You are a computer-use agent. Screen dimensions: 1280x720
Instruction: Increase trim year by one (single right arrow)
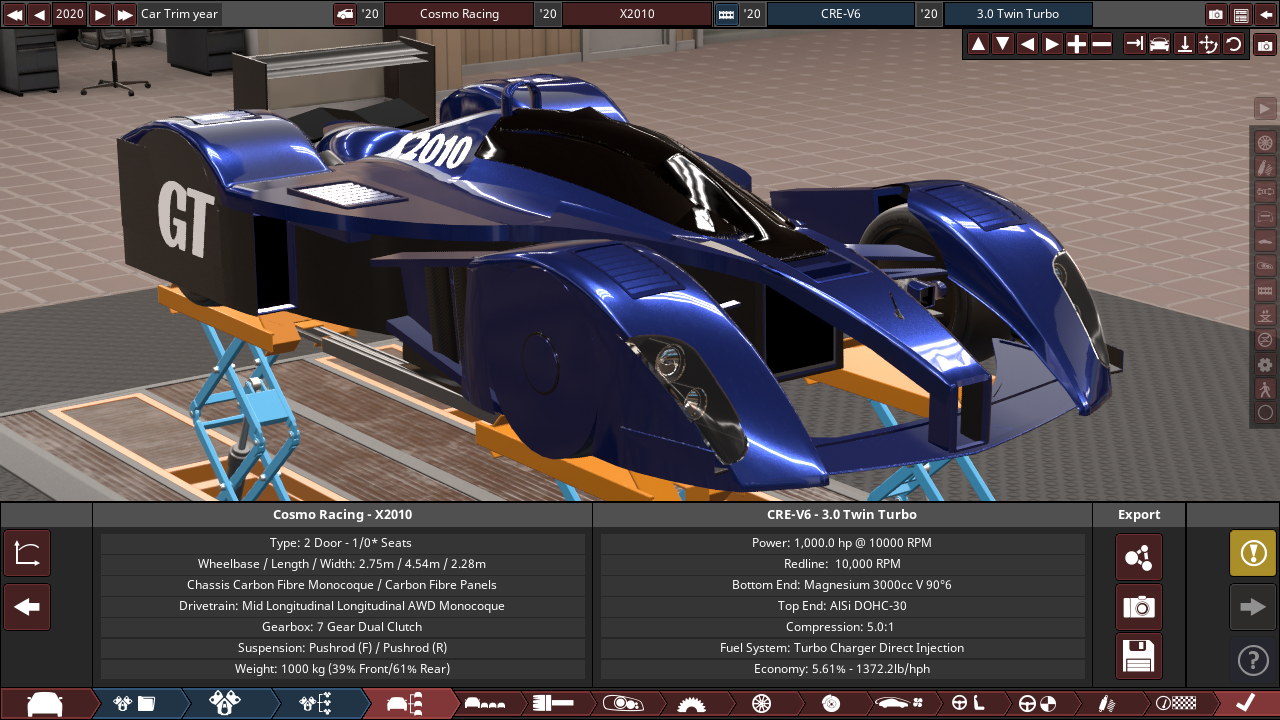coord(100,14)
